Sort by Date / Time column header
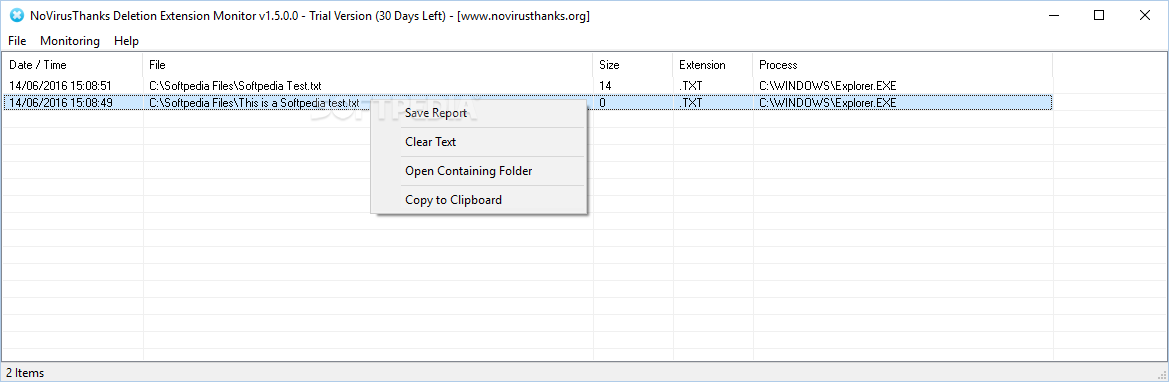 72,65
